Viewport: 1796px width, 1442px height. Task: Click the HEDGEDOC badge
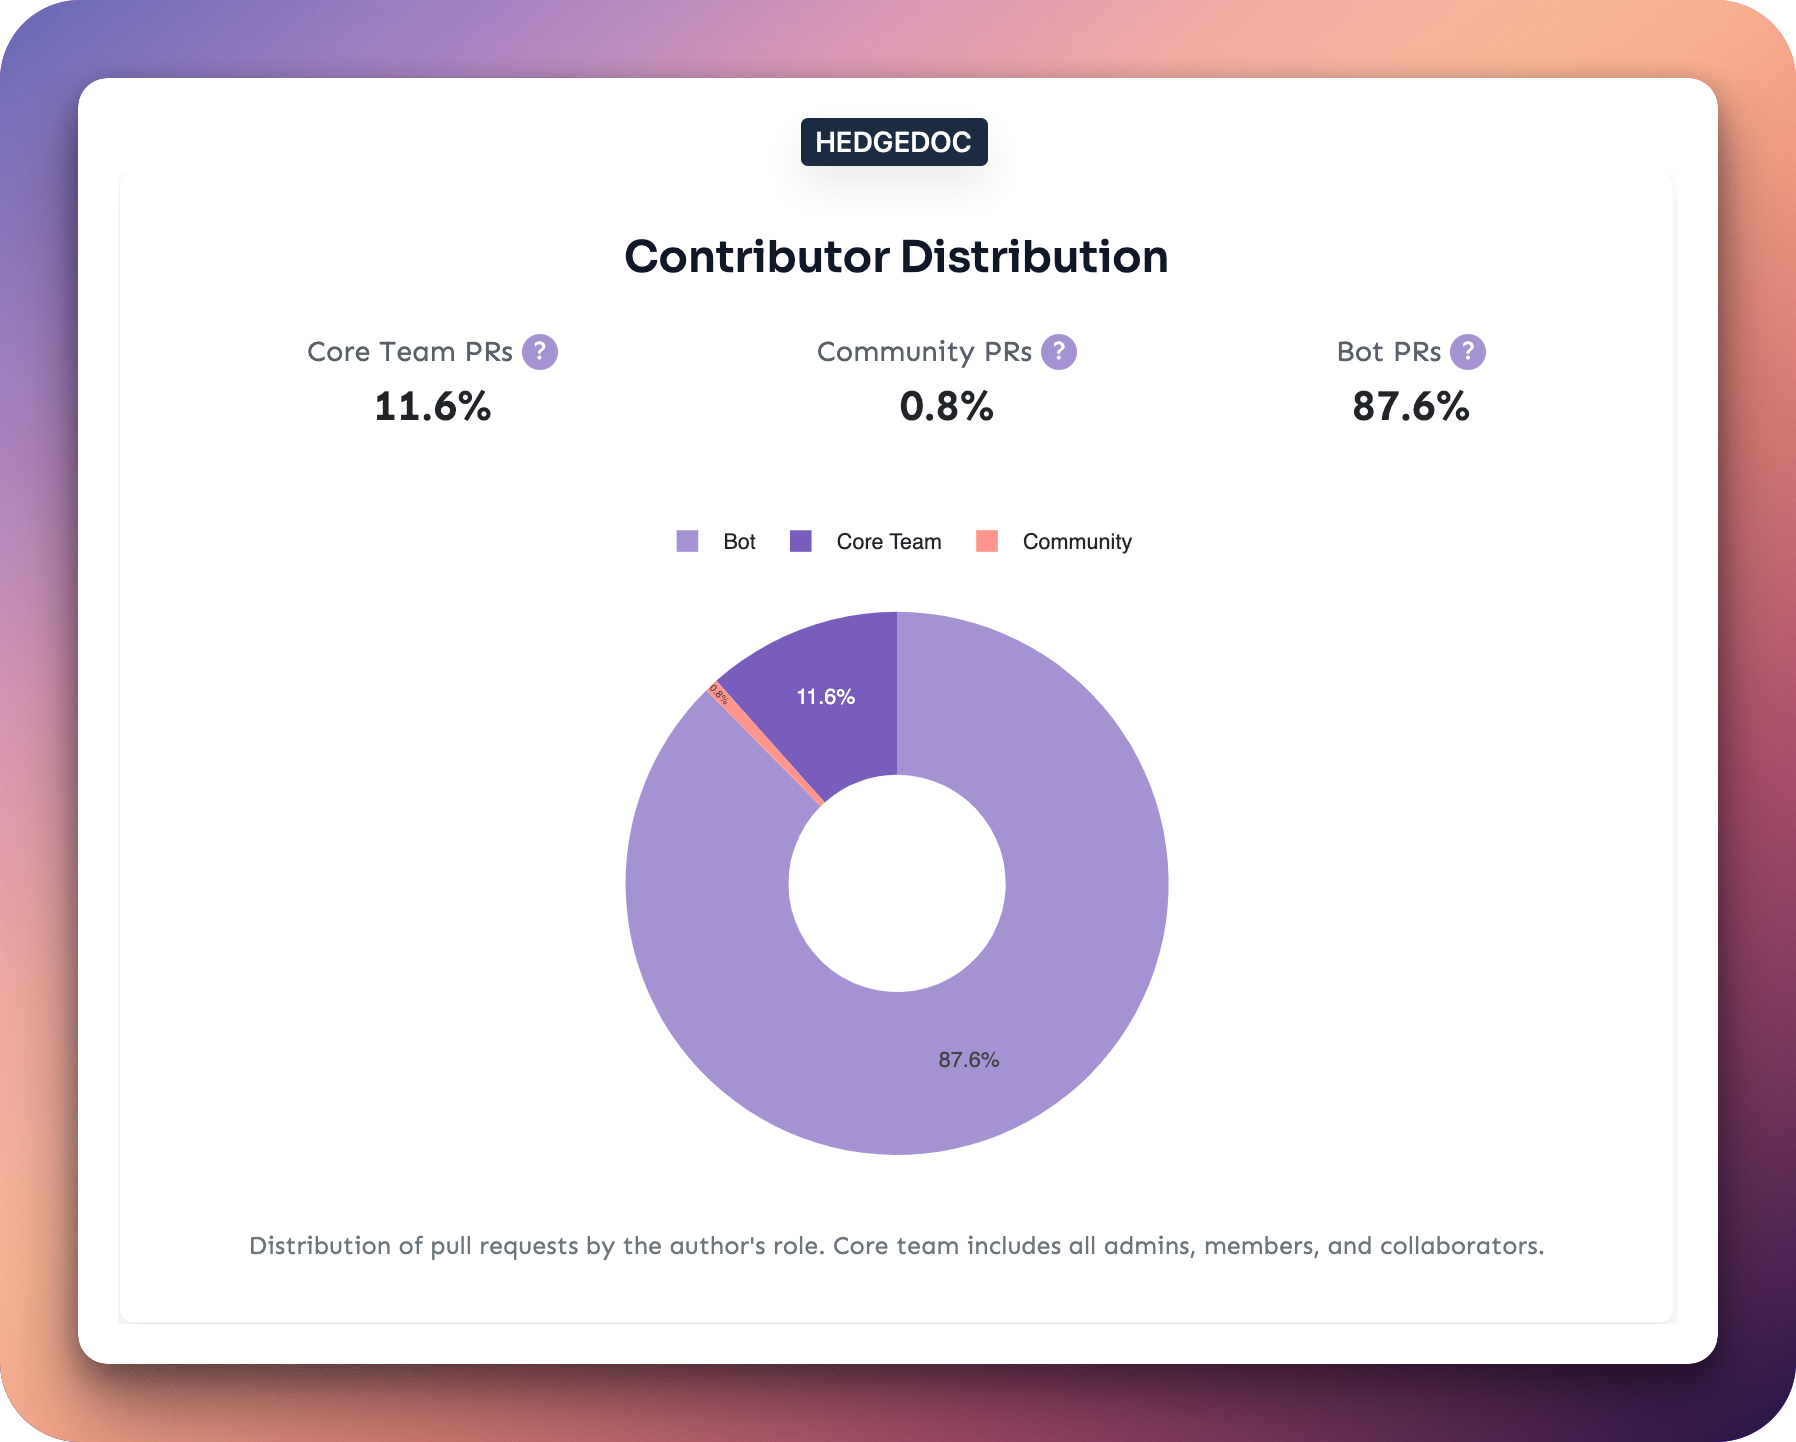(x=894, y=142)
